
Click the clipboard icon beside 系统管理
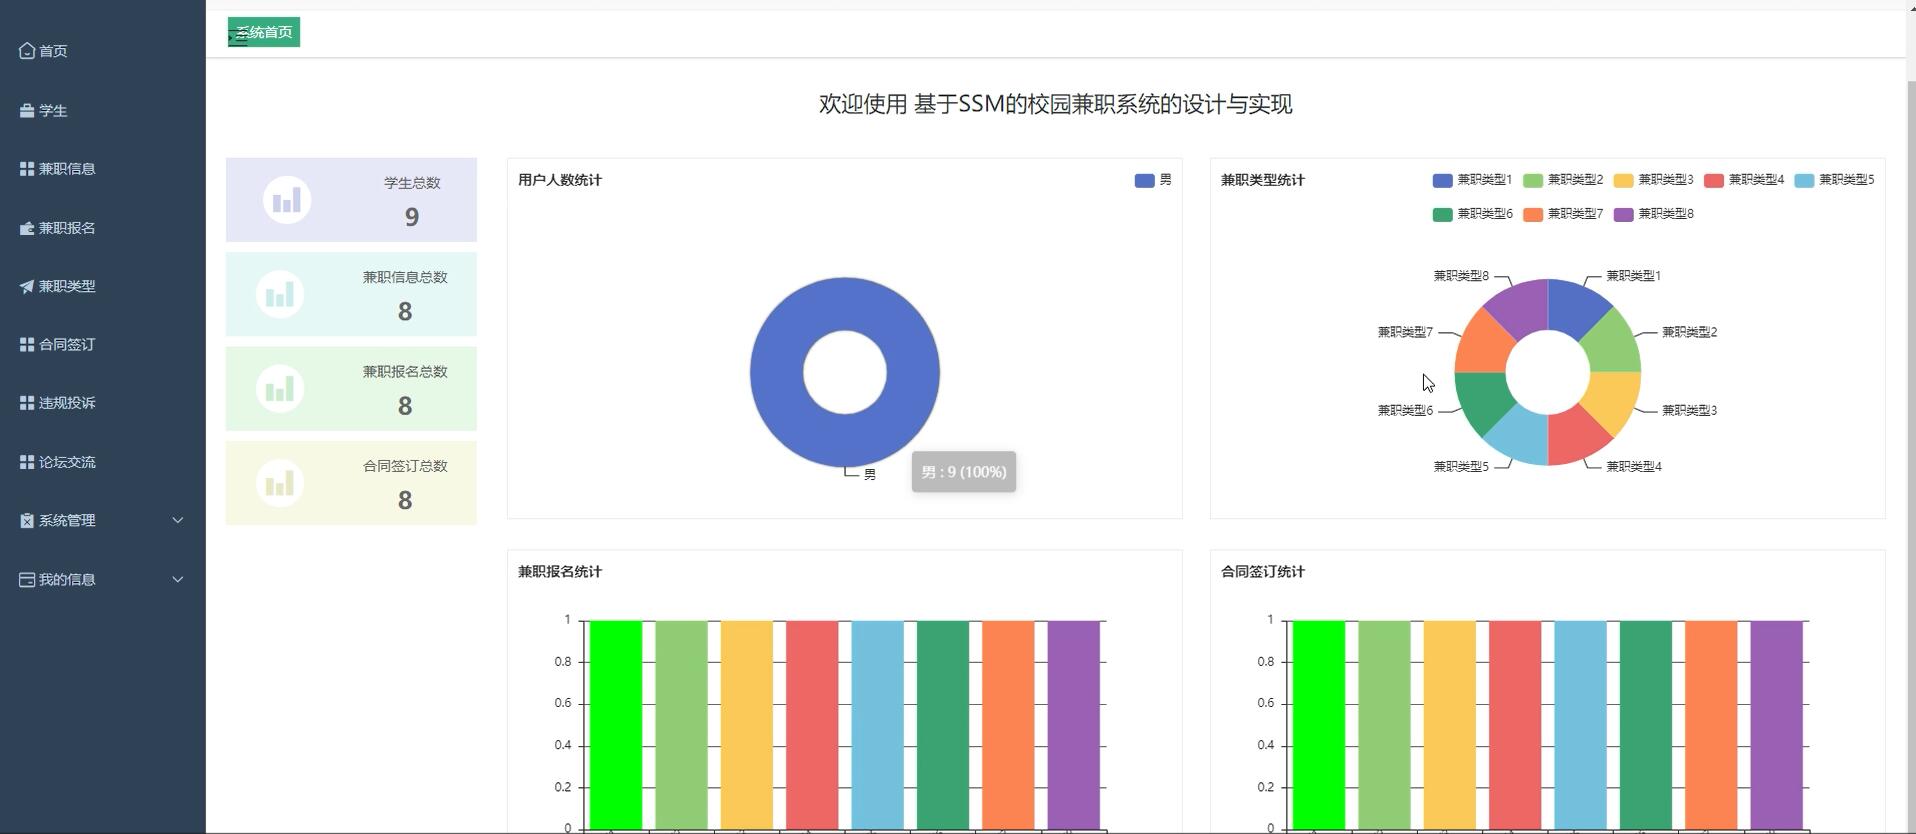tap(27, 520)
